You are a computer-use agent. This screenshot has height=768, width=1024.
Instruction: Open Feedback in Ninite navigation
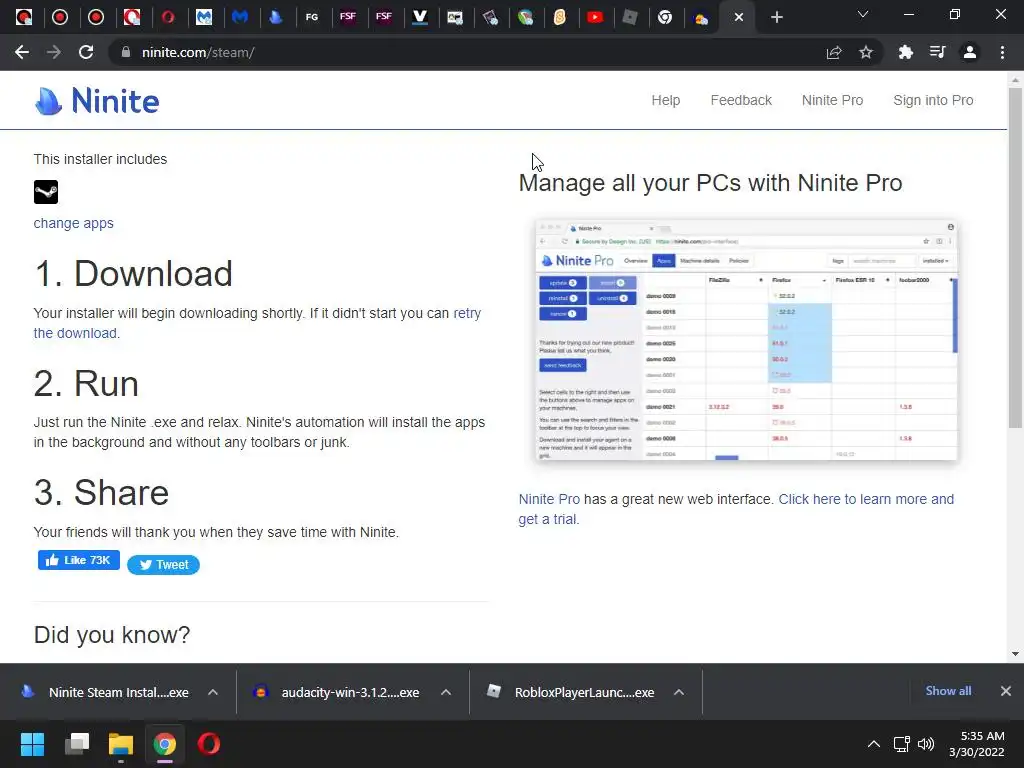click(x=741, y=101)
